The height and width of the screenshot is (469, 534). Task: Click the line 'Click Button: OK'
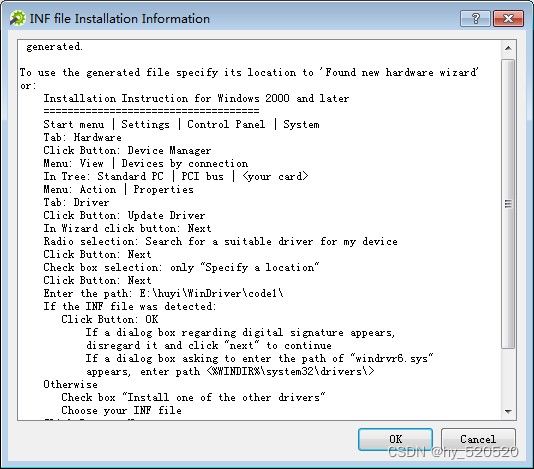coord(110,319)
